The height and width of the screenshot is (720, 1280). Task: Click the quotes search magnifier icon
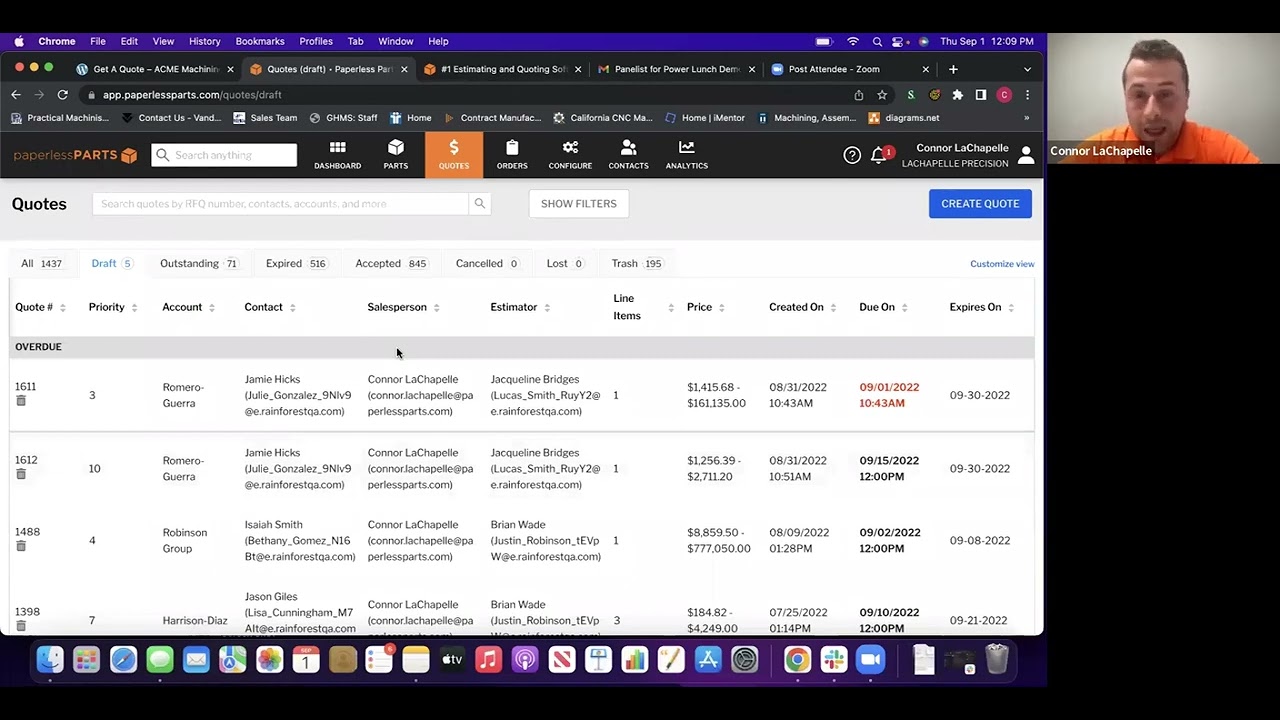pyautogui.click(x=480, y=204)
